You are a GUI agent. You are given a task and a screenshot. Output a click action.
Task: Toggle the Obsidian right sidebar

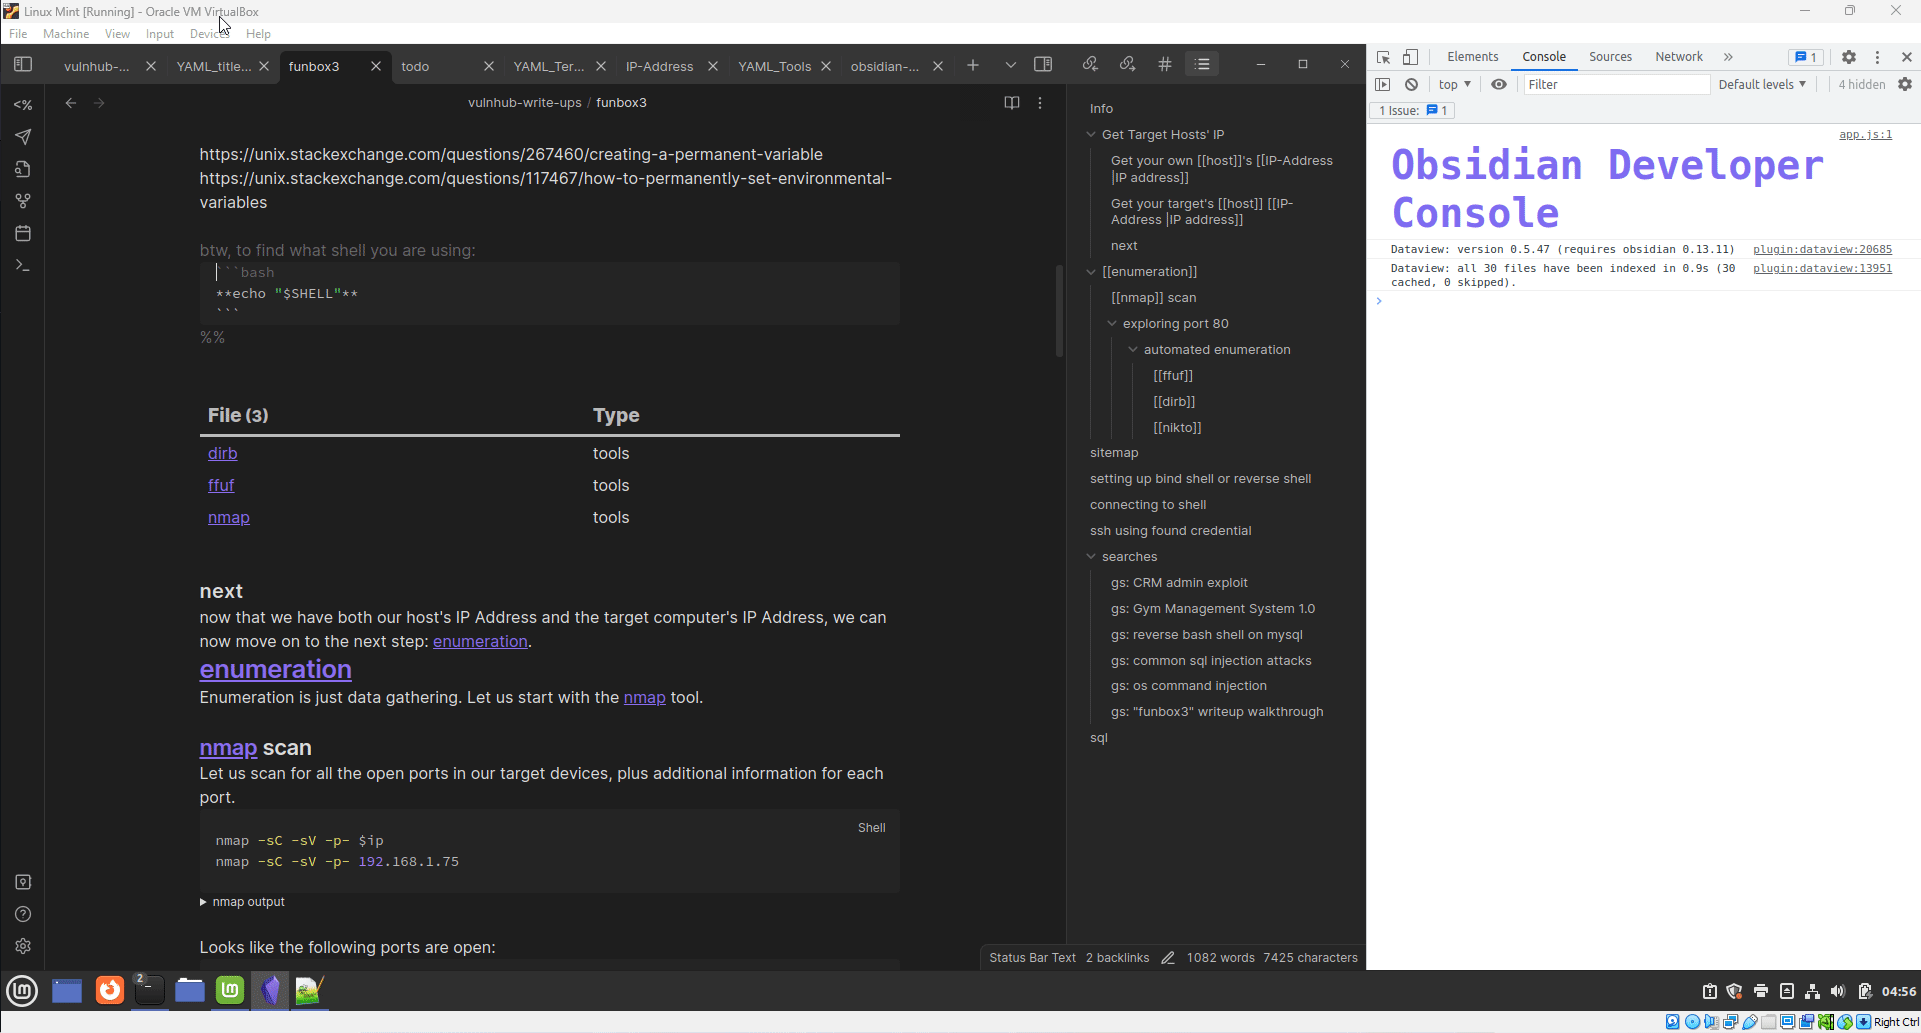[1043, 65]
